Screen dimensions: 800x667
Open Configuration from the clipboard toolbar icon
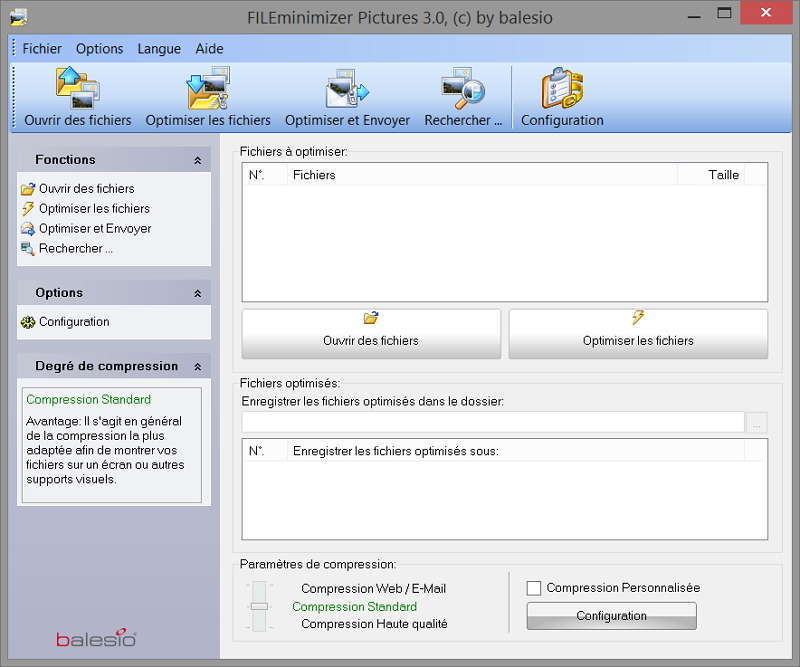coord(562,88)
